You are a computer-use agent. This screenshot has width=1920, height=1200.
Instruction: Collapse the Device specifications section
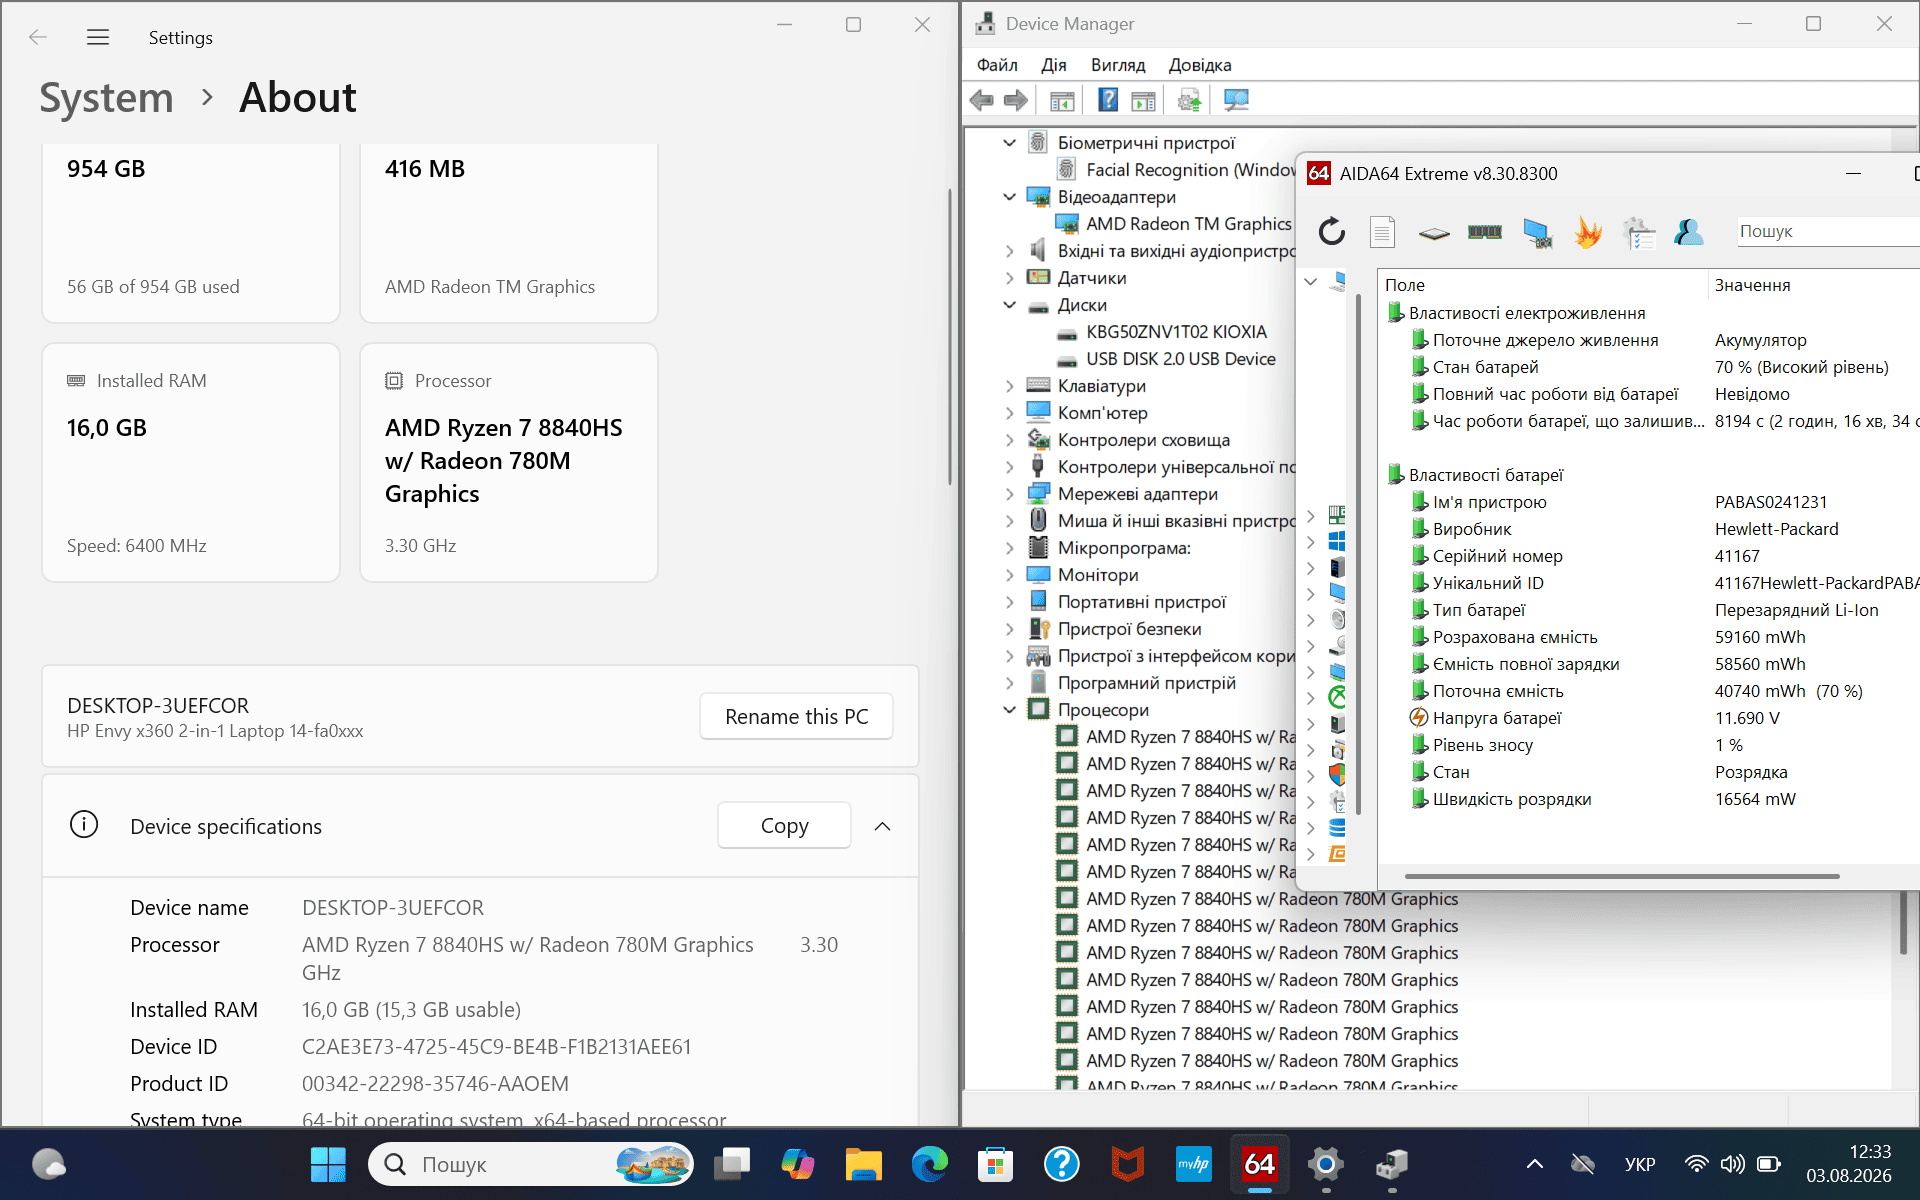pyautogui.click(x=882, y=826)
